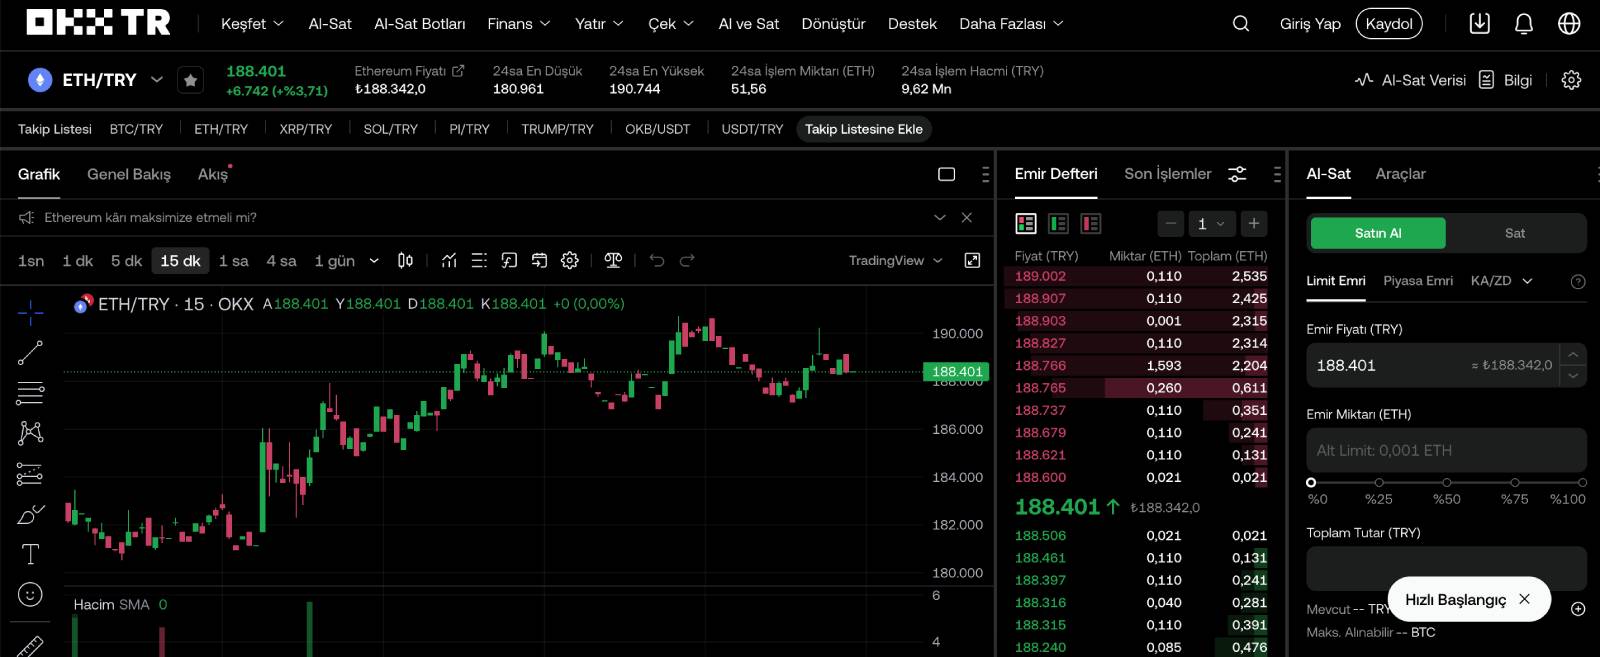Select the trend line drawing tool
The image size is (1600, 657).
click(30, 352)
